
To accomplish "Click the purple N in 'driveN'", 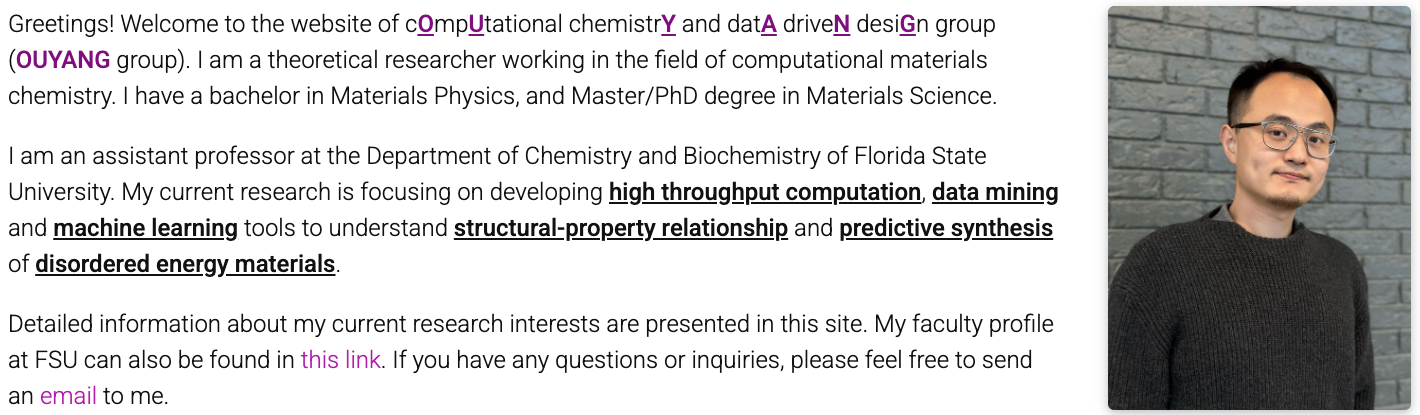I will click(842, 24).
